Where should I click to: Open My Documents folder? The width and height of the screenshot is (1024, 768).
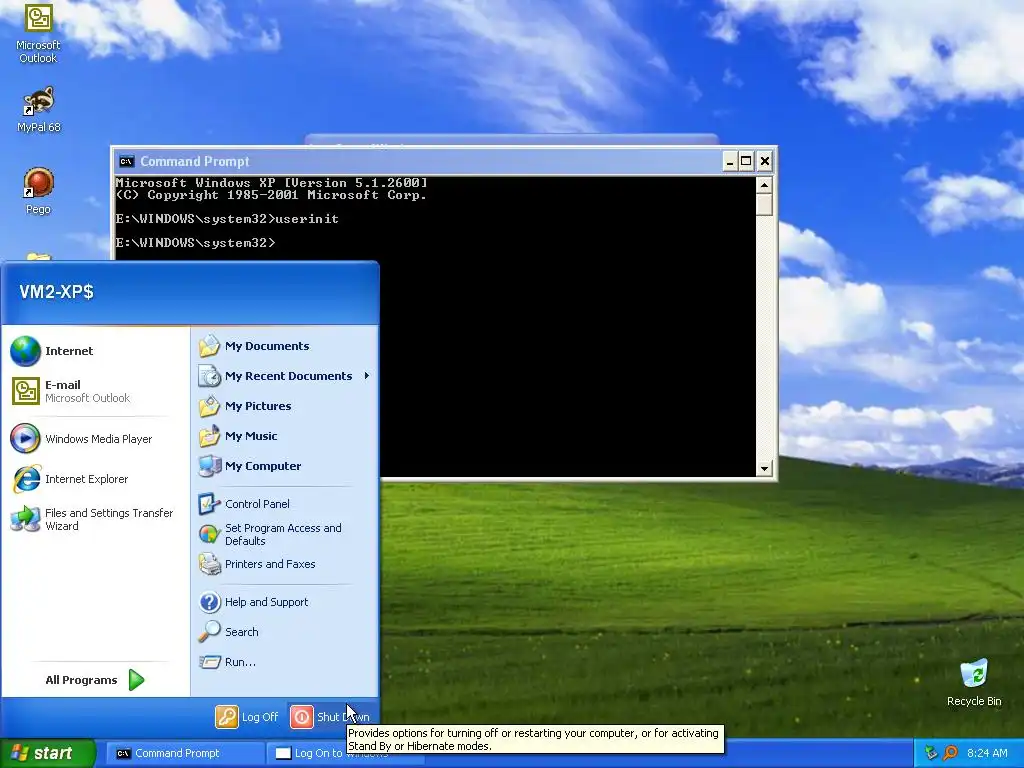(x=285, y=346)
